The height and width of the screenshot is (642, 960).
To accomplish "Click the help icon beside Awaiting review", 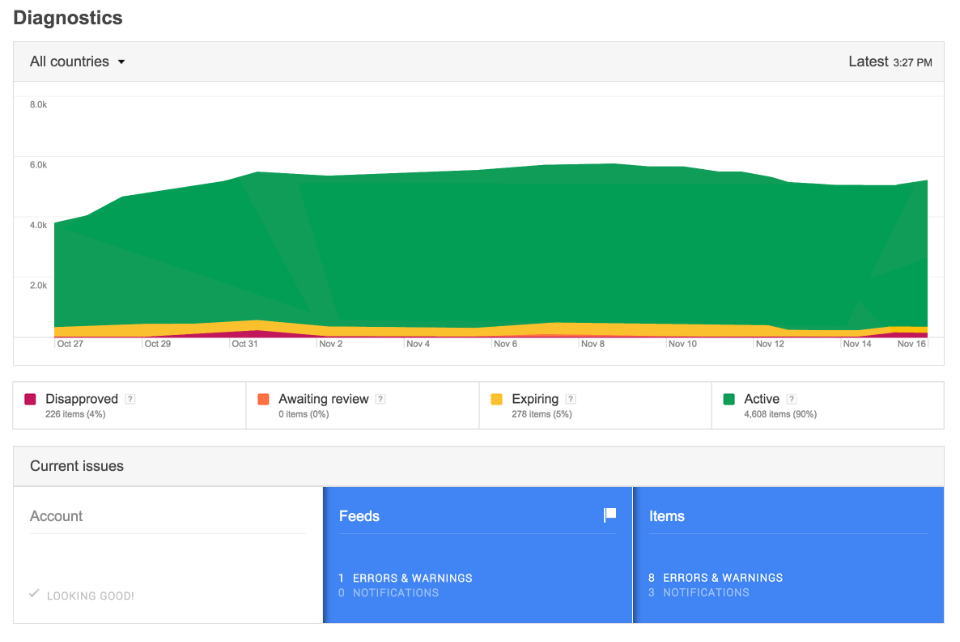I will click(380, 399).
